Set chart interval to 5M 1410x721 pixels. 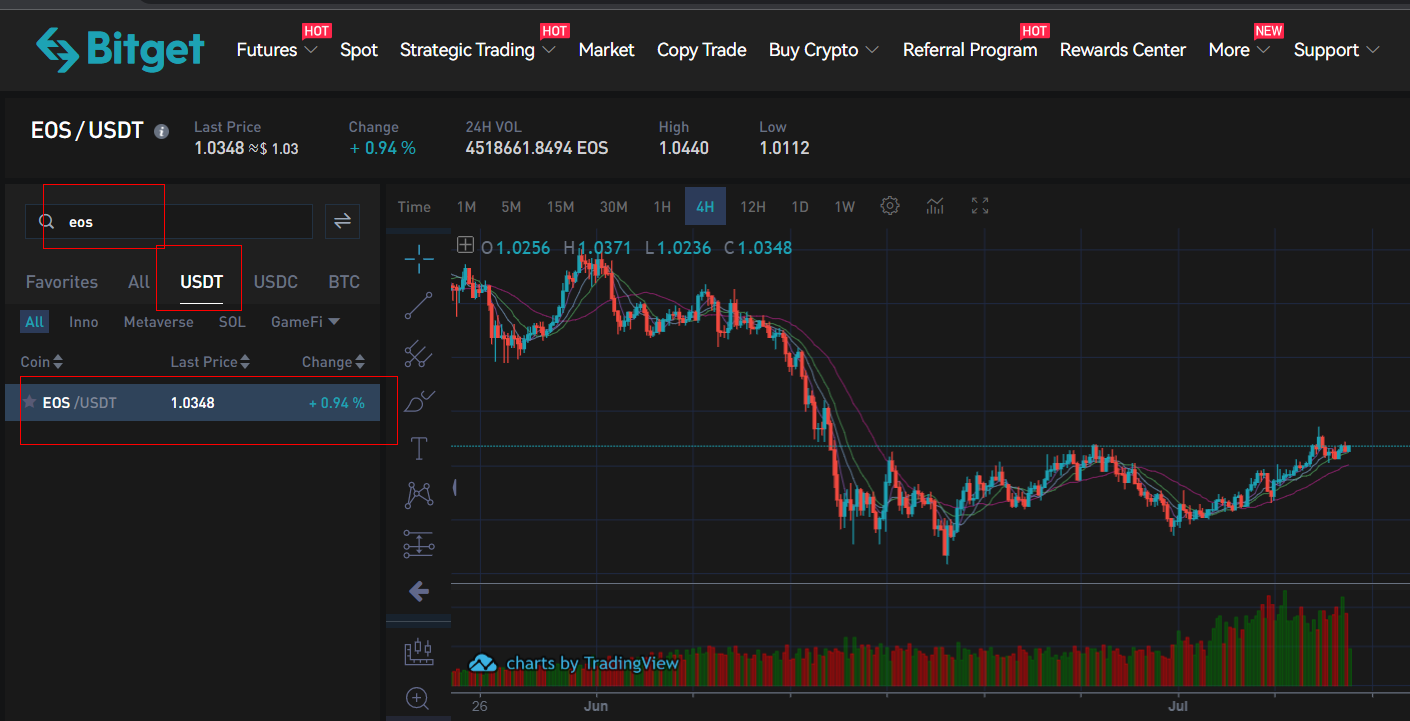[x=511, y=207]
